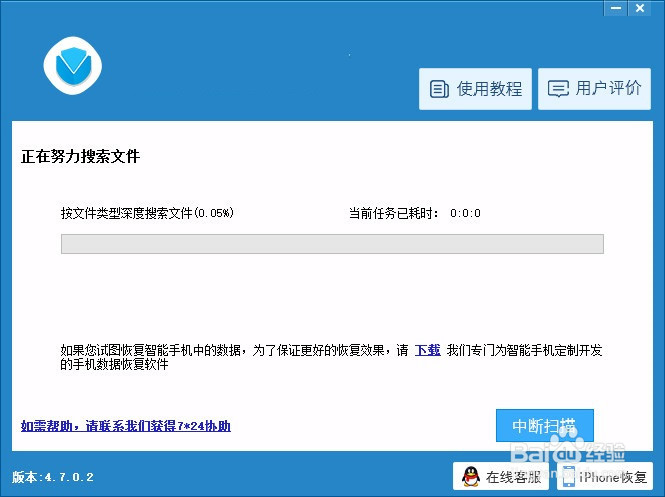Open the 使用教程 tutorial button

475,89
